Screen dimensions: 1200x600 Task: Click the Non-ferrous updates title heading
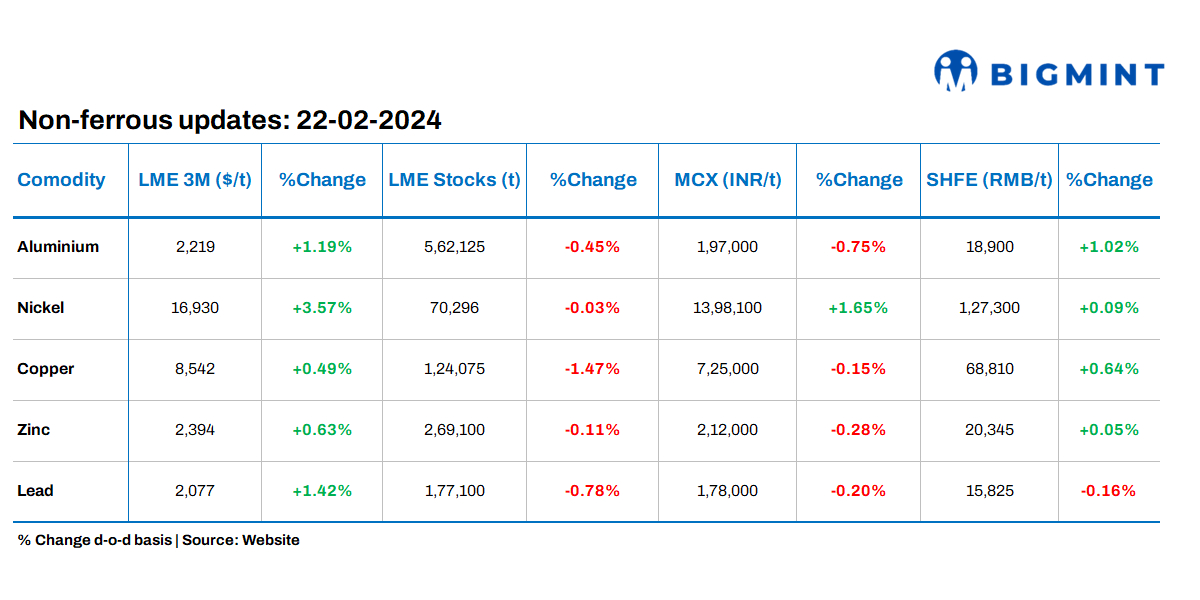230,121
